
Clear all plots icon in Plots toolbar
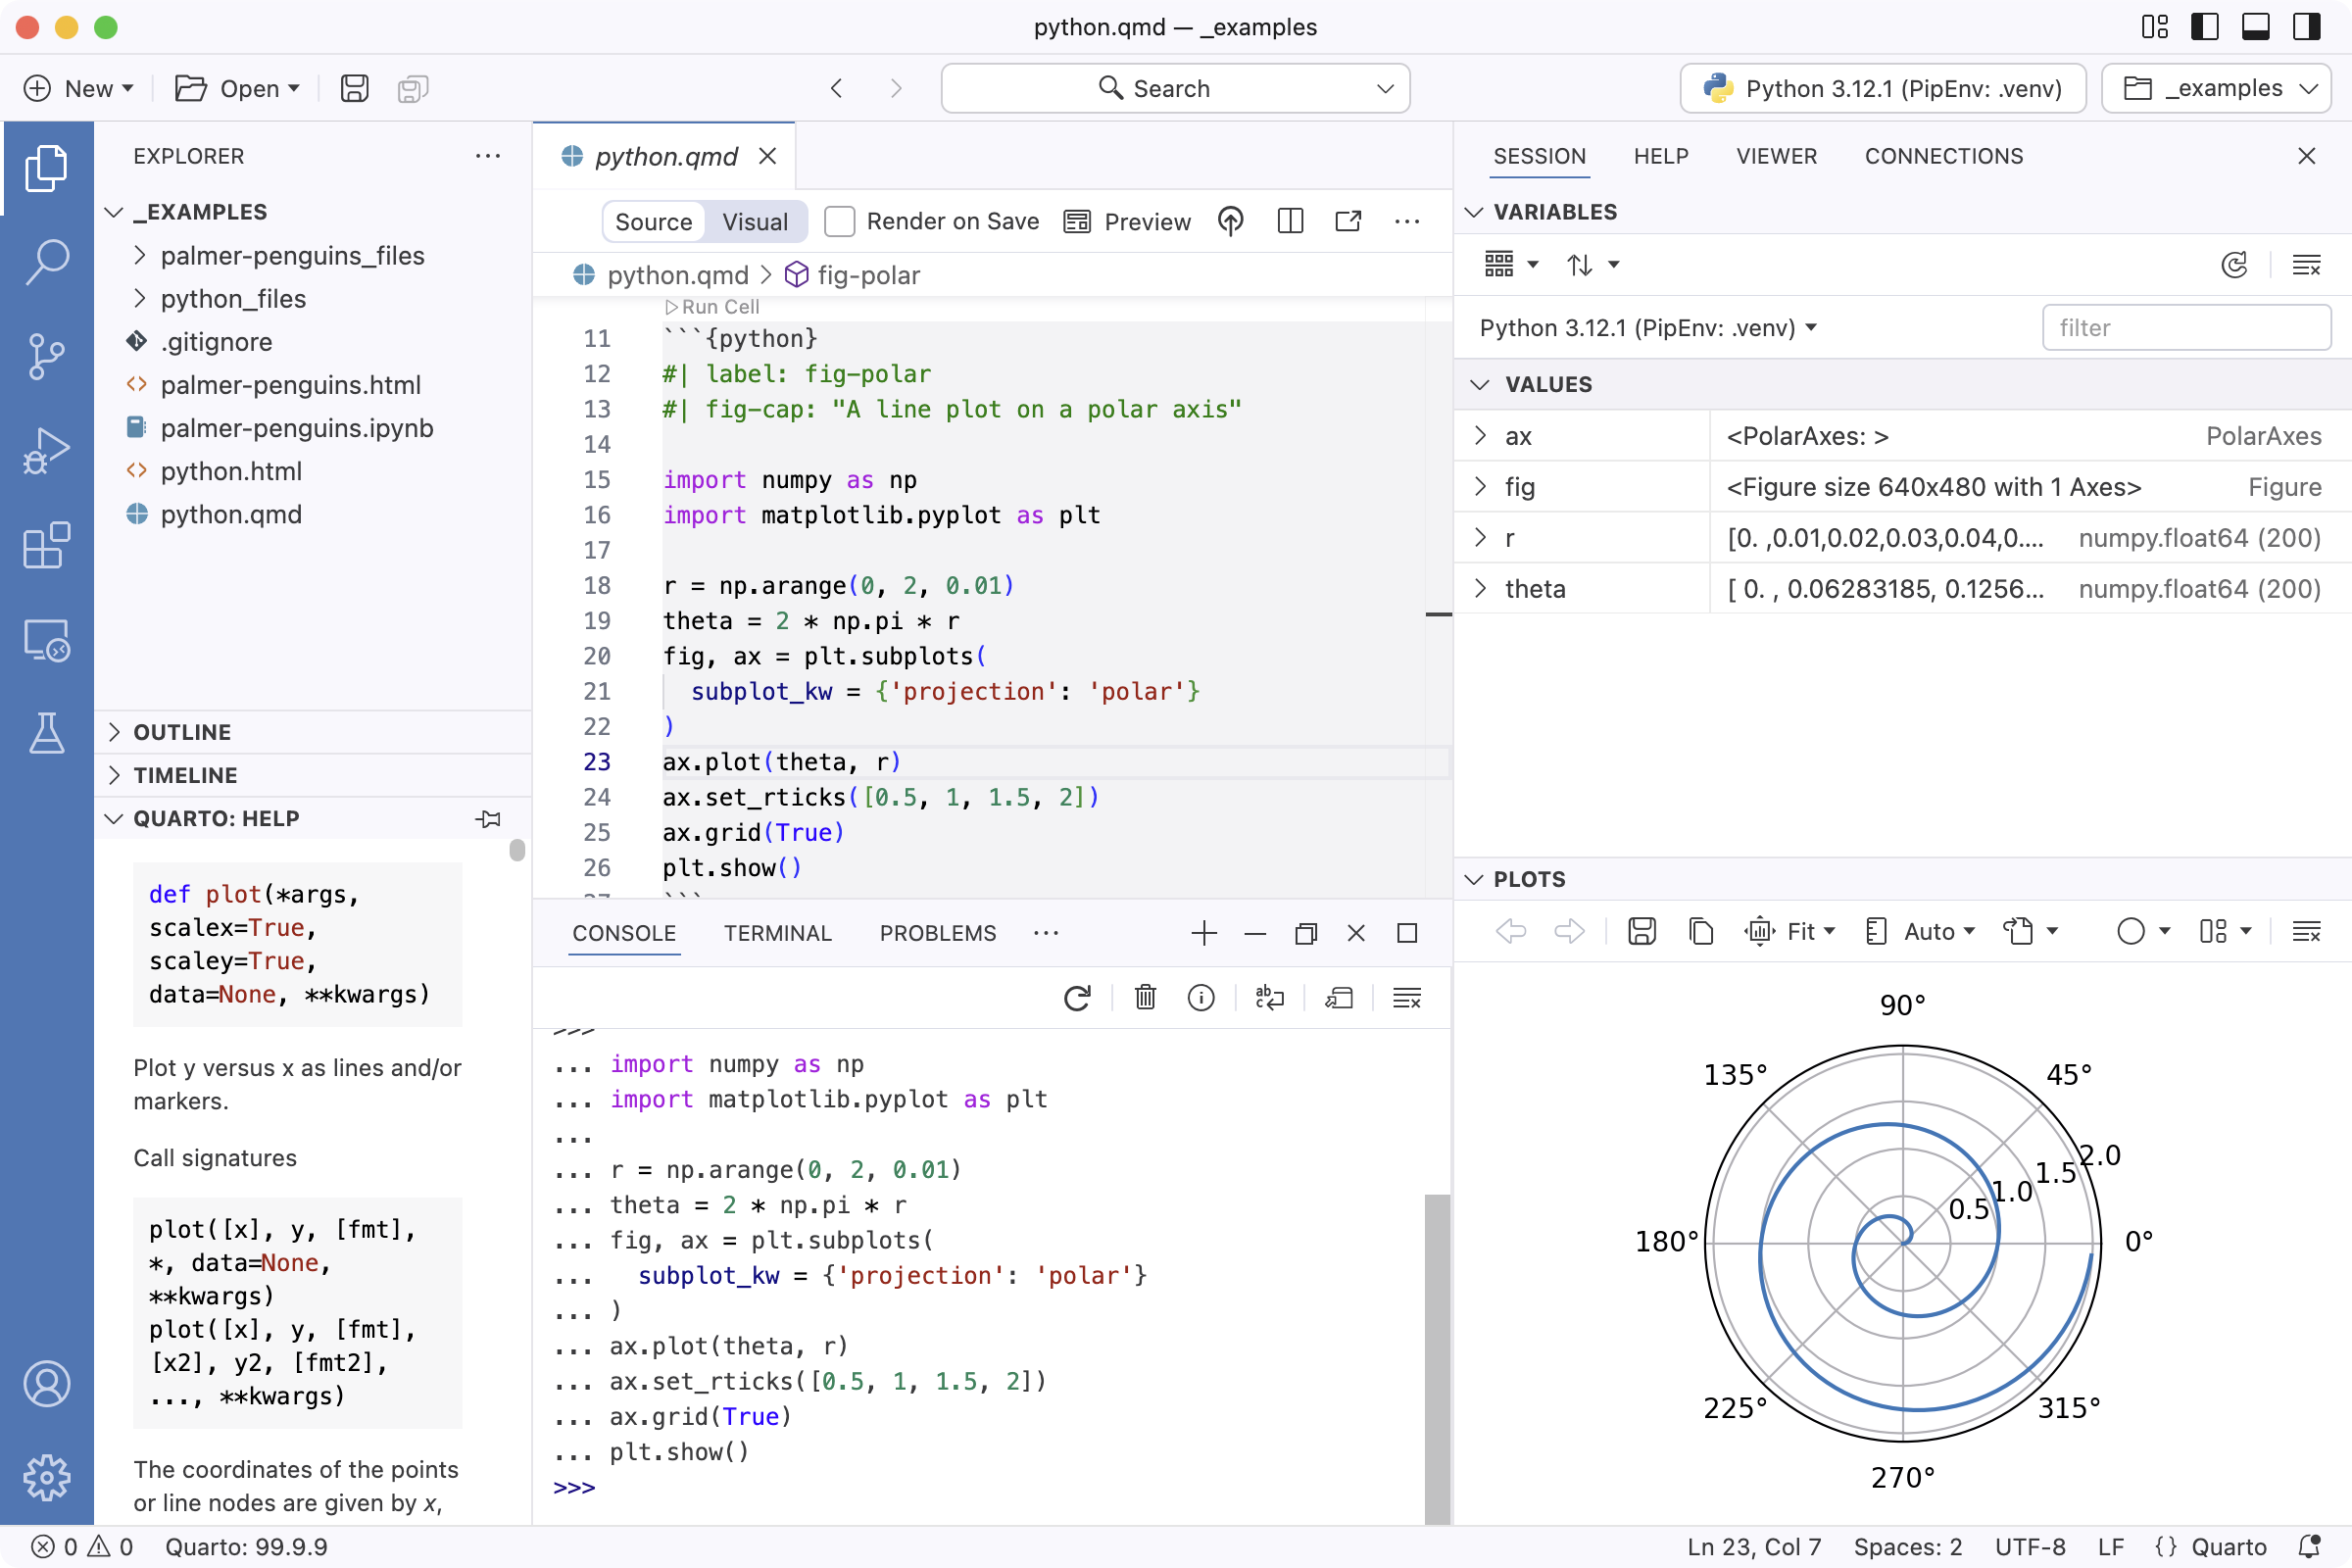pos(2306,931)
